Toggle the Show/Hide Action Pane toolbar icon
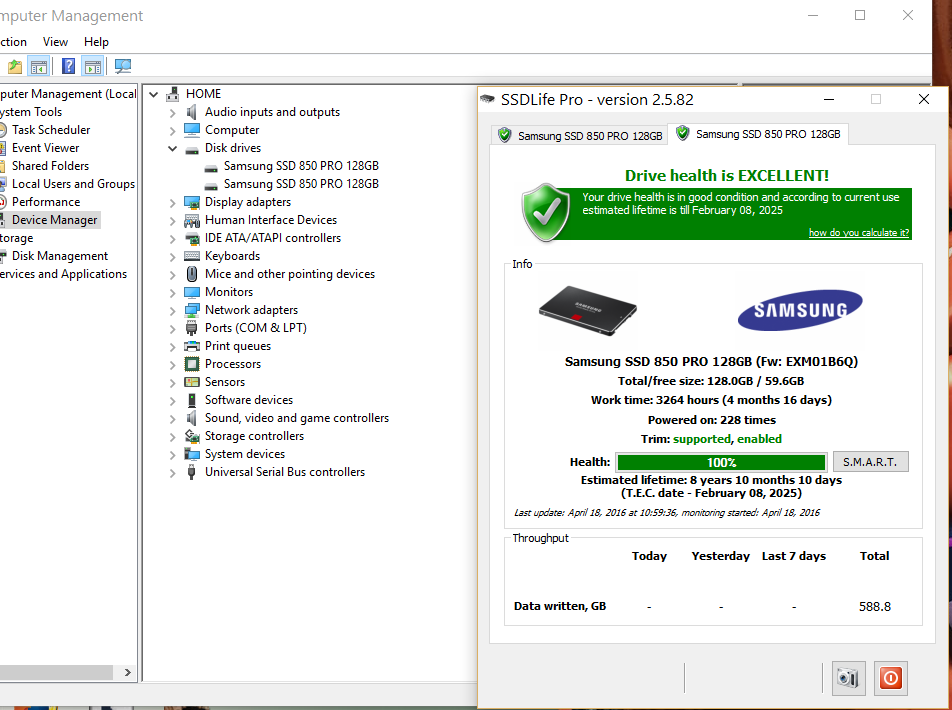Viewport: 952px width, 710px height. coord(93,66)
